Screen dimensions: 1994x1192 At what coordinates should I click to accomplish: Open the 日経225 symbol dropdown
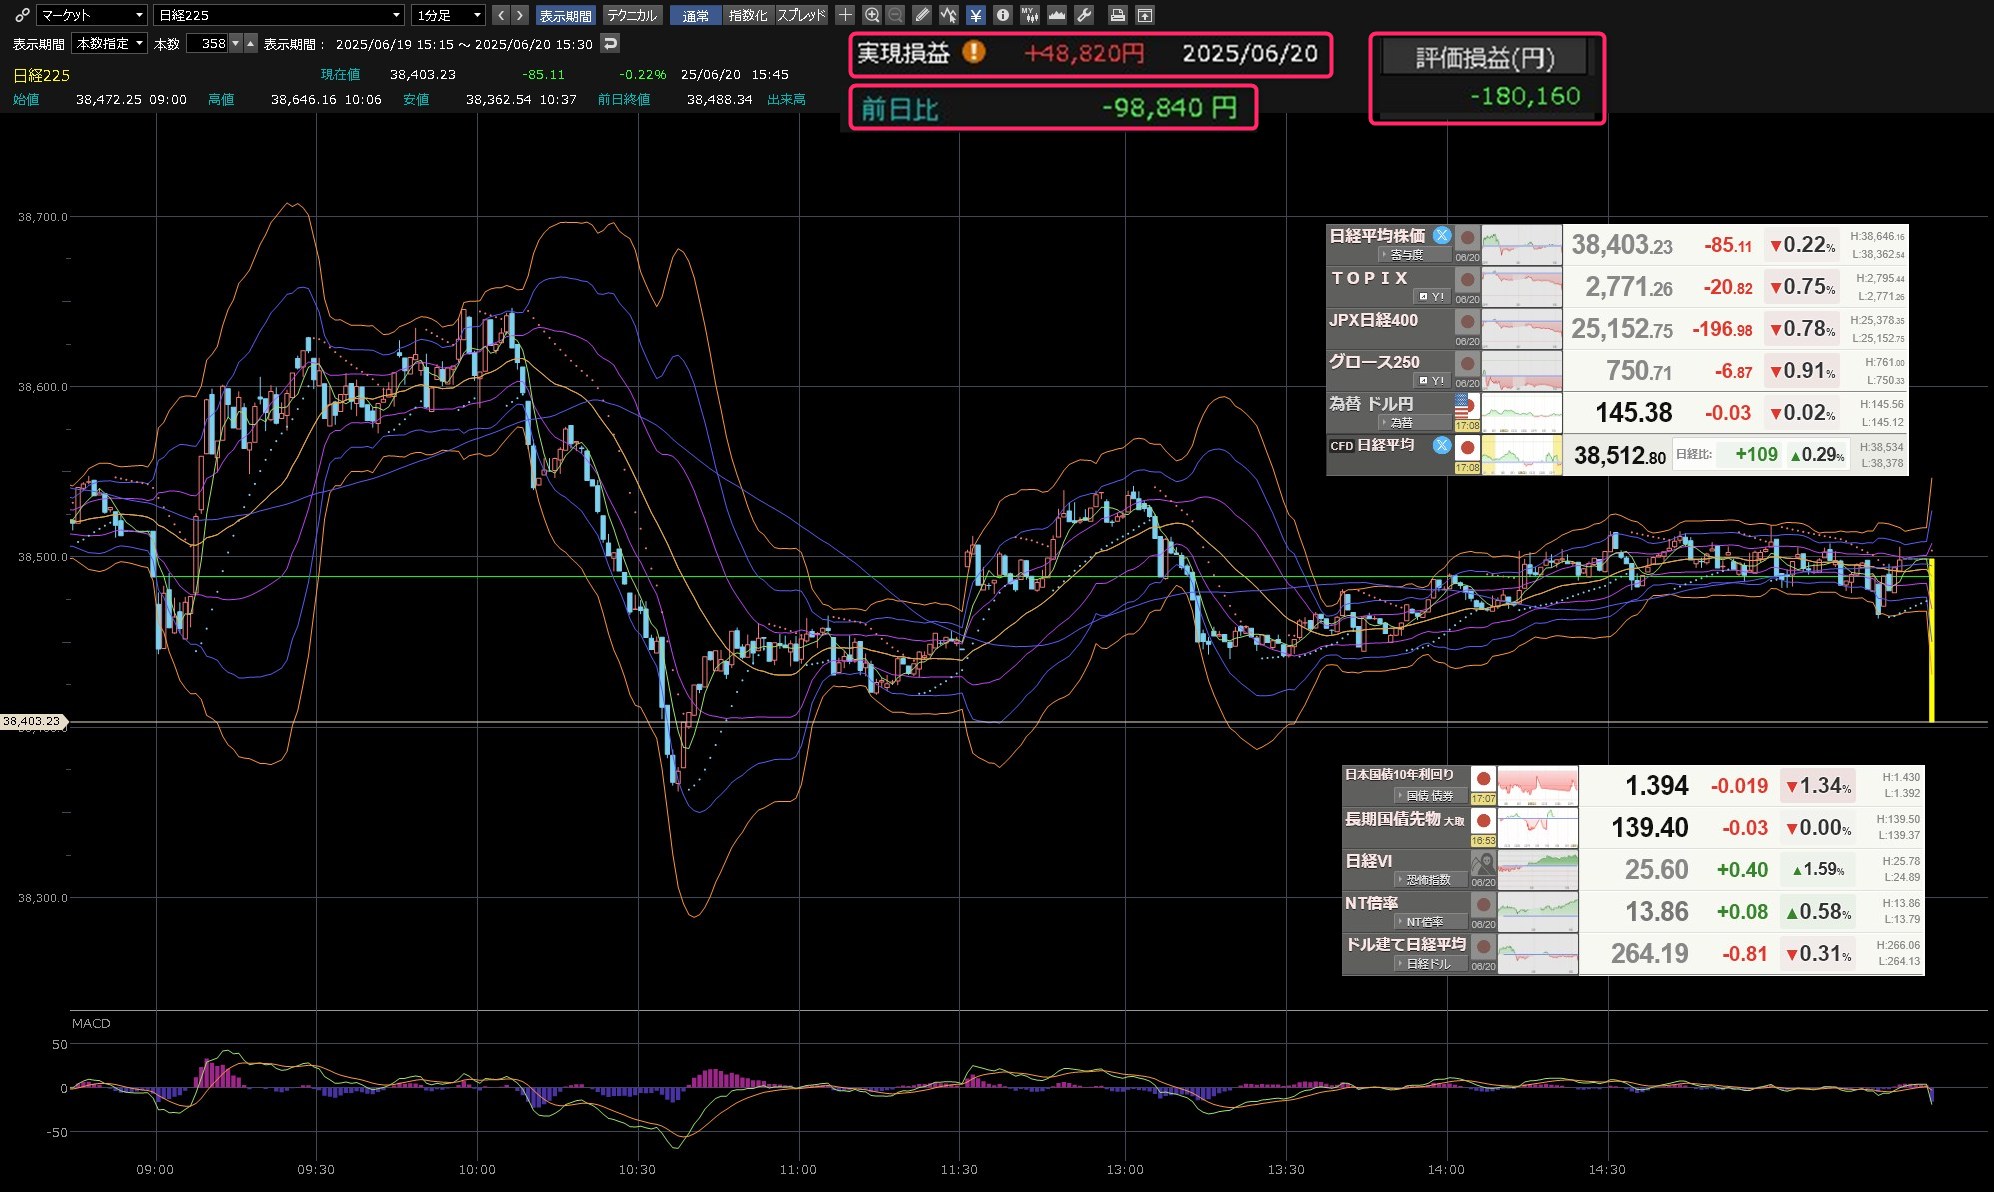tap(278, 15)
